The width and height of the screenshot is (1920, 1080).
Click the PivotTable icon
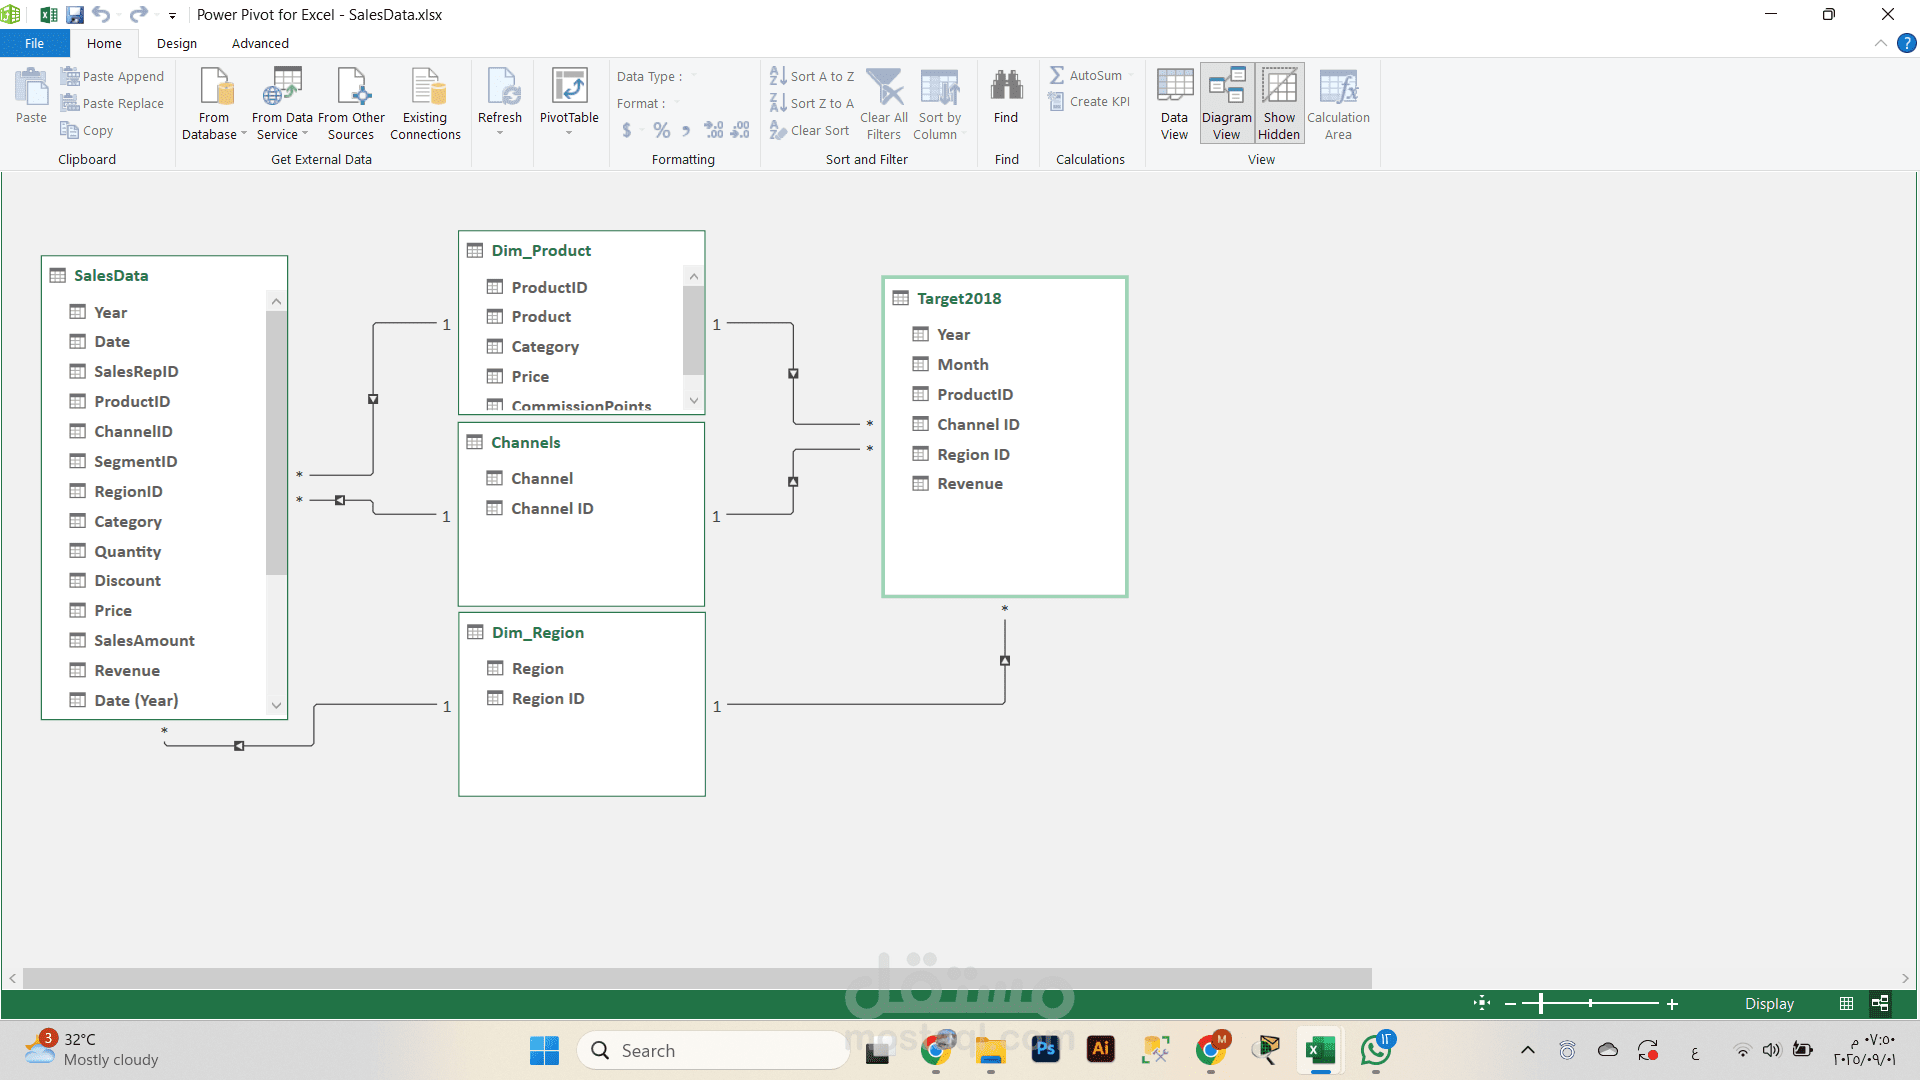pos(569,88)
